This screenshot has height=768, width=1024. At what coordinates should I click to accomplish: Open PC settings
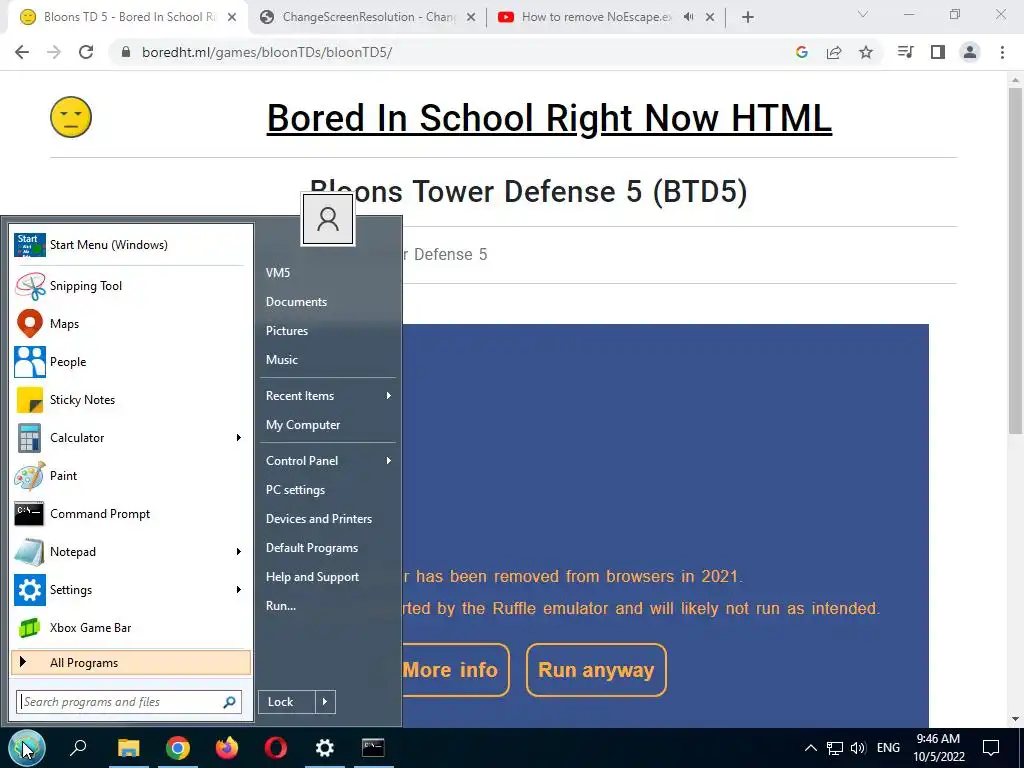click(295, 490)
